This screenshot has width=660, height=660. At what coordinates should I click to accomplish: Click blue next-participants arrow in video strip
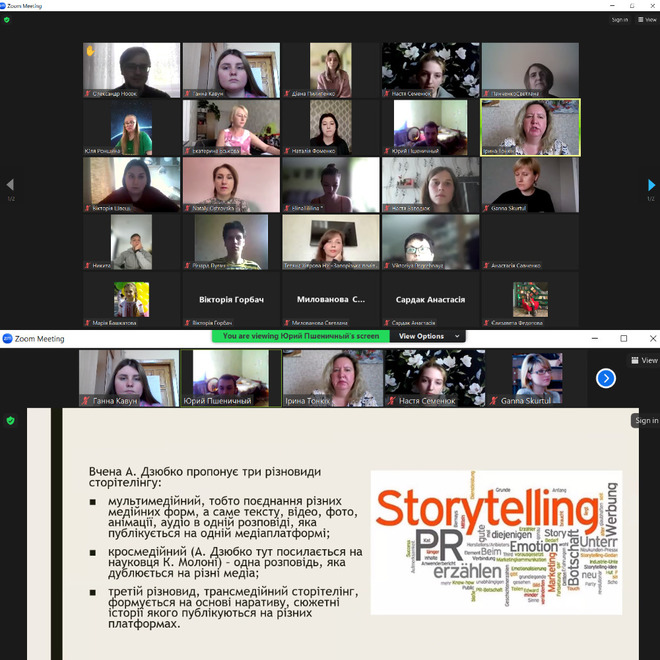click(606, 378)
